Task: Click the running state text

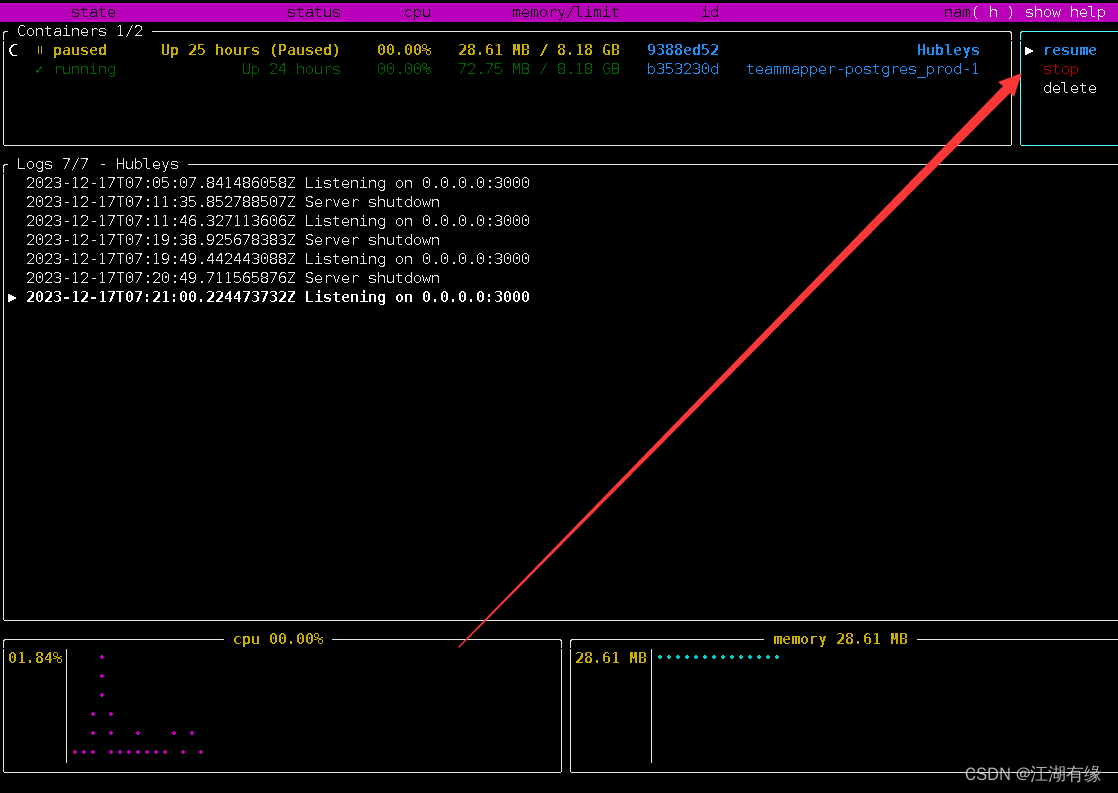Action: point(84,69)
